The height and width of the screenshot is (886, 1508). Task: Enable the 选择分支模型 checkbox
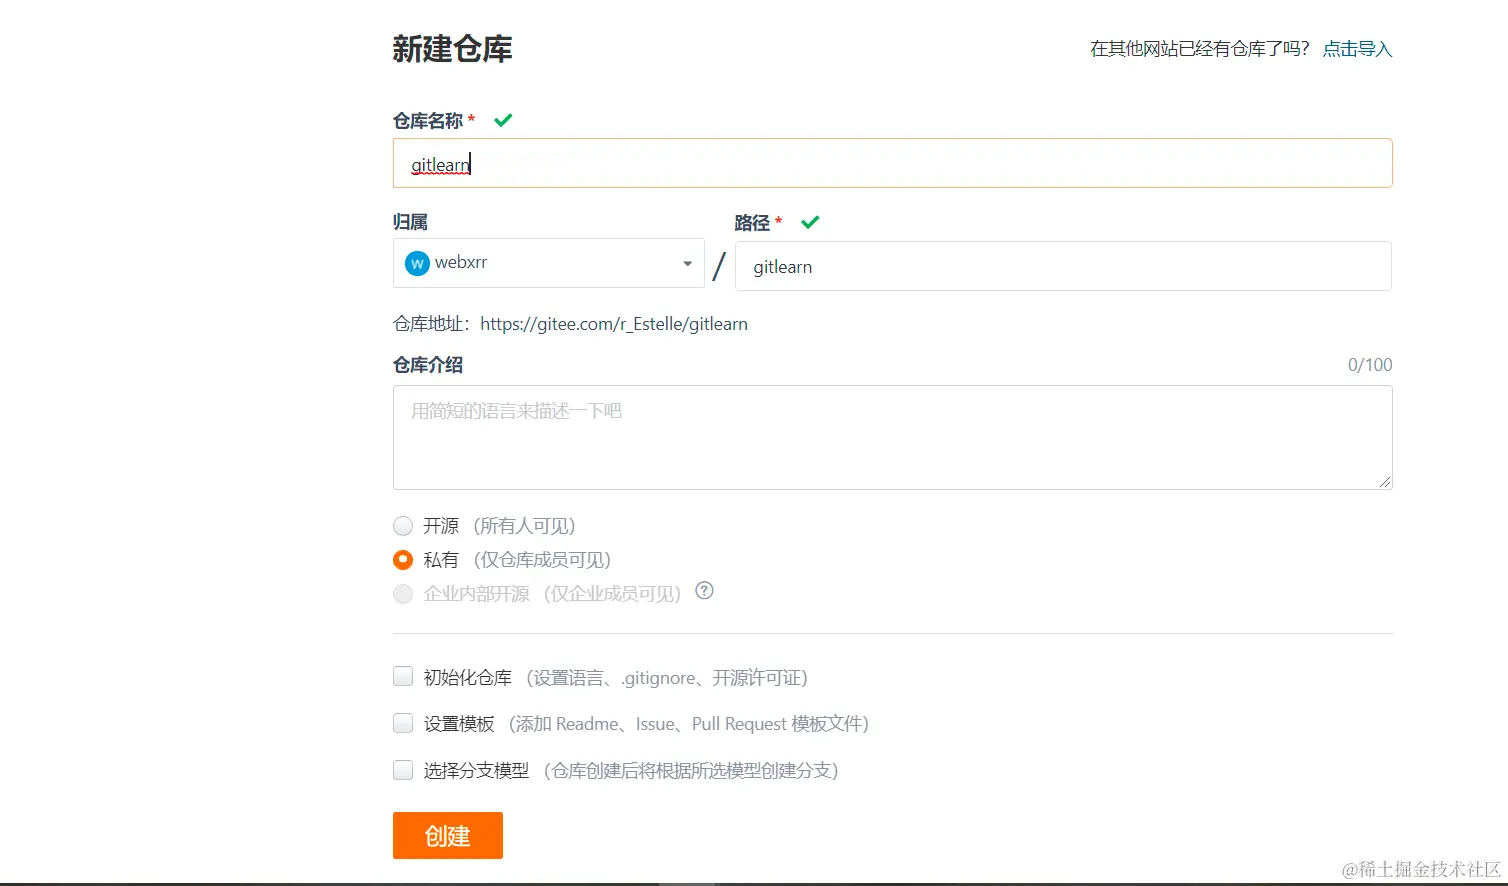click(403, 770)
